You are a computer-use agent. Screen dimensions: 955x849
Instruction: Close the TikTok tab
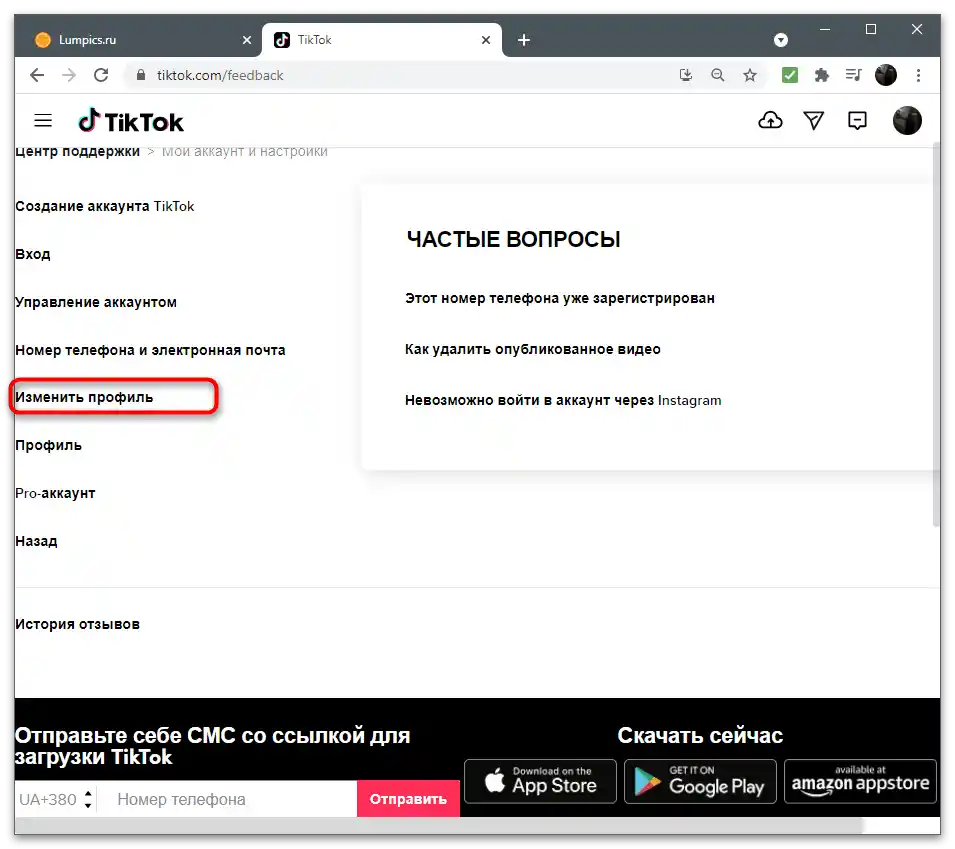(485, 40)
